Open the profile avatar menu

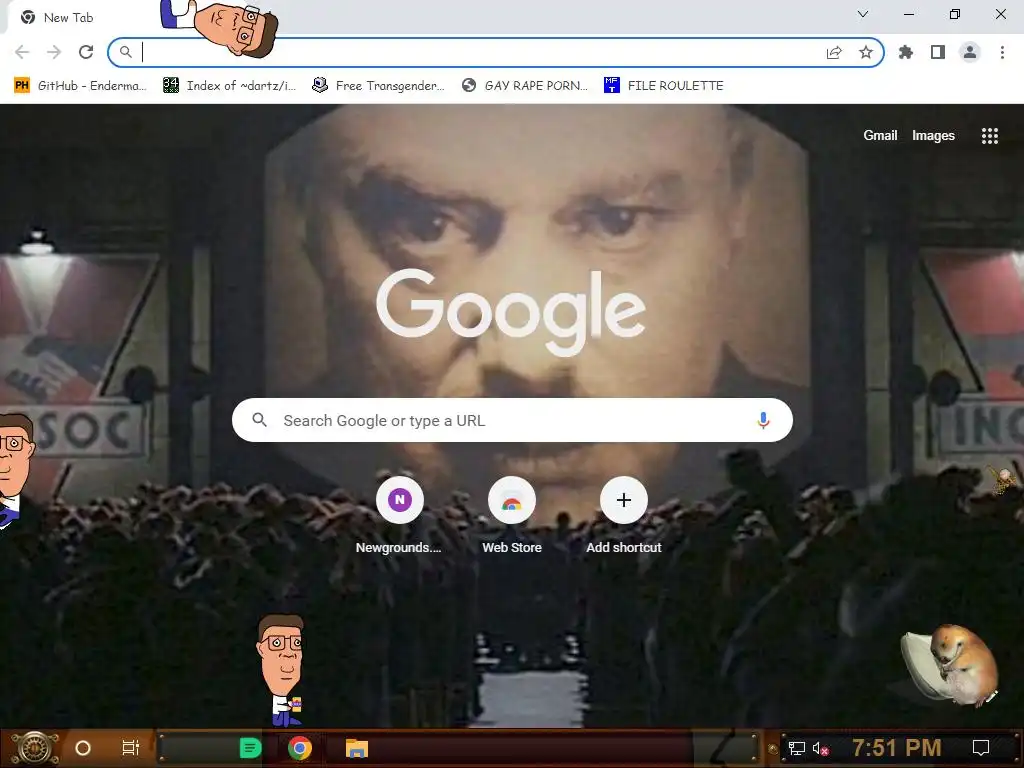(x=970, y=52)
